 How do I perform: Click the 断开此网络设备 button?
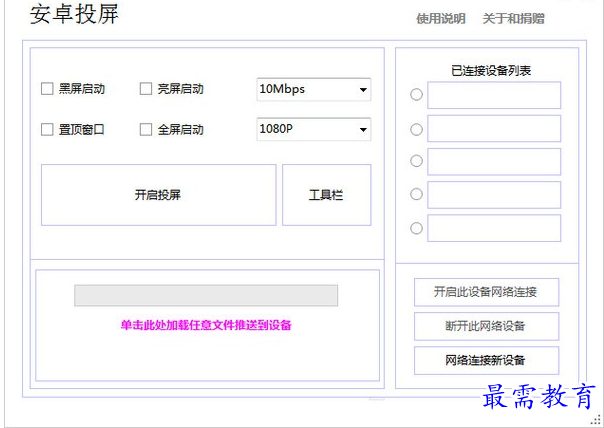[x=486, y=326]
